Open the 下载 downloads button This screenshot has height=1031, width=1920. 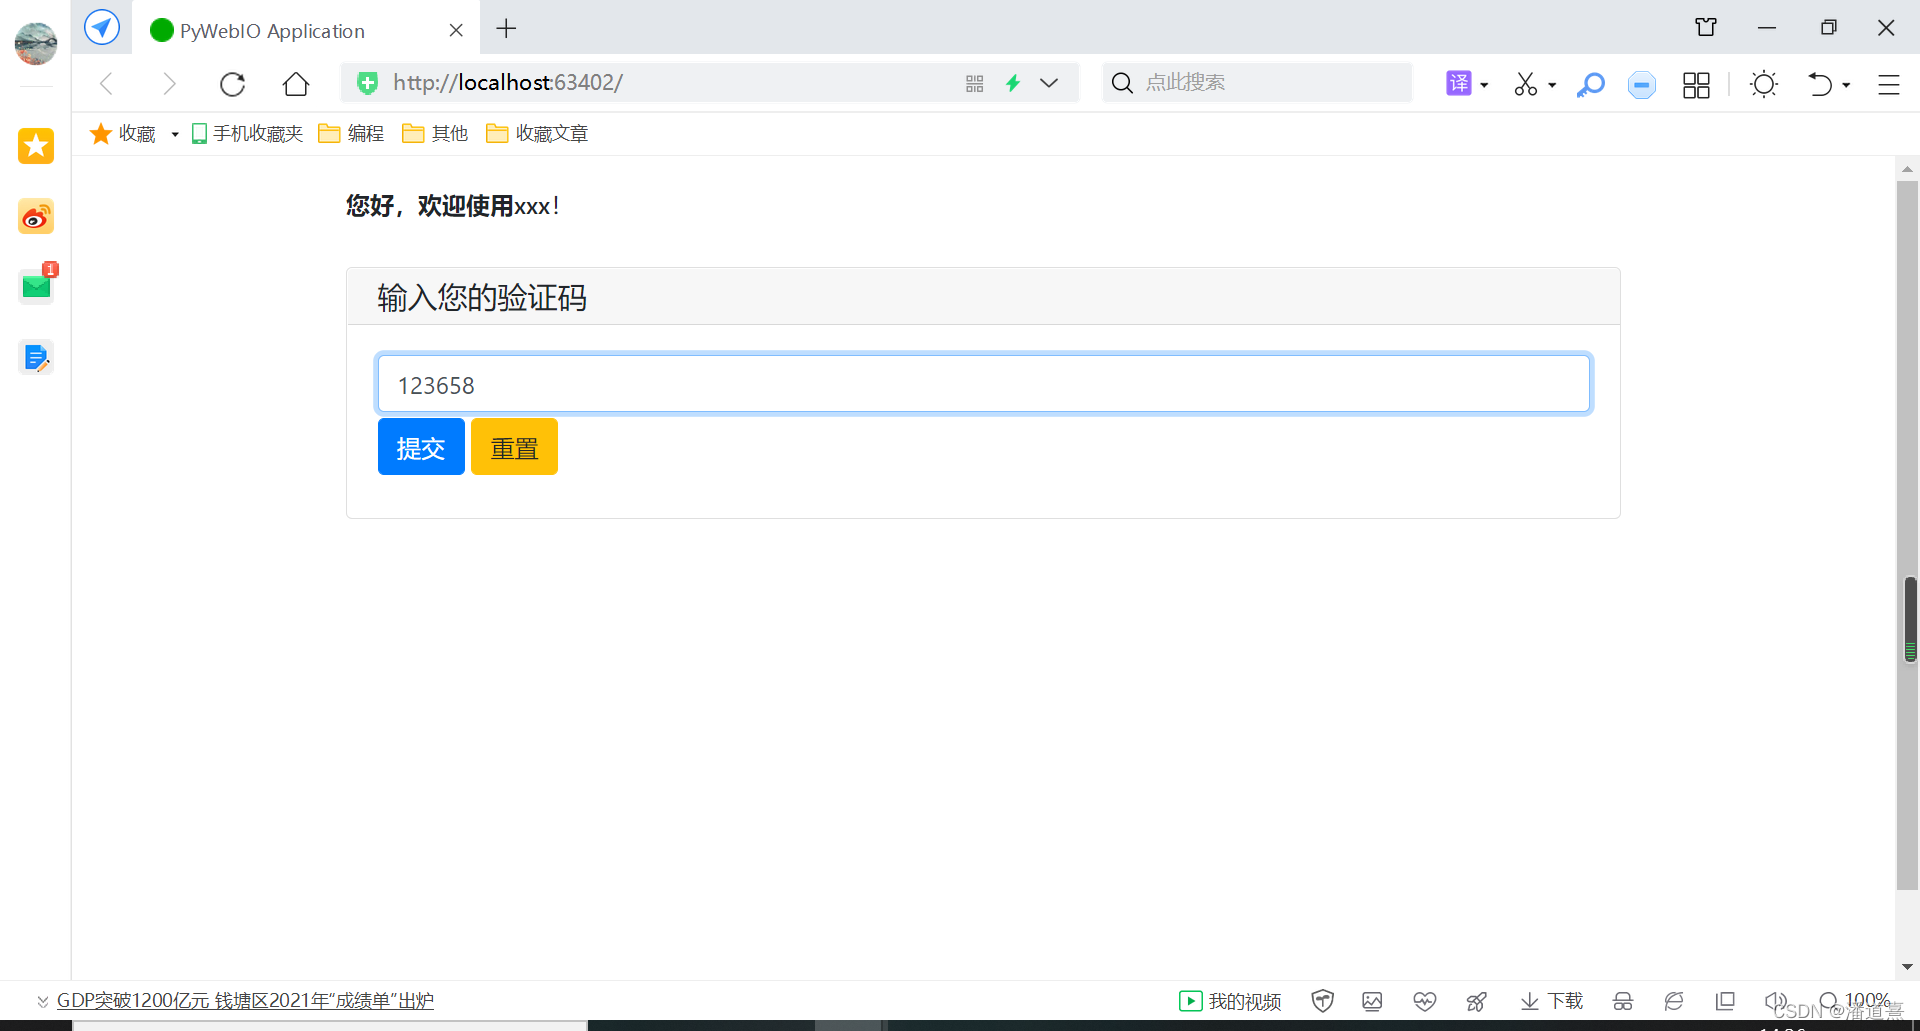point(1552,1001)
